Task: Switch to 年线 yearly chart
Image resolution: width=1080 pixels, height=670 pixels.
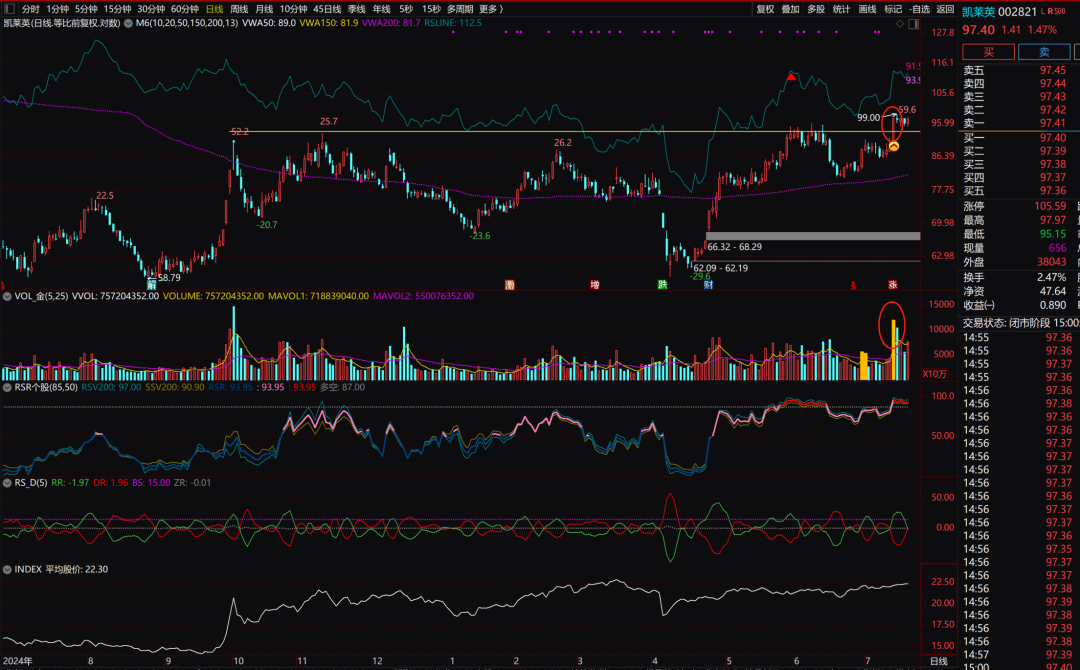Action: (382, 9)
